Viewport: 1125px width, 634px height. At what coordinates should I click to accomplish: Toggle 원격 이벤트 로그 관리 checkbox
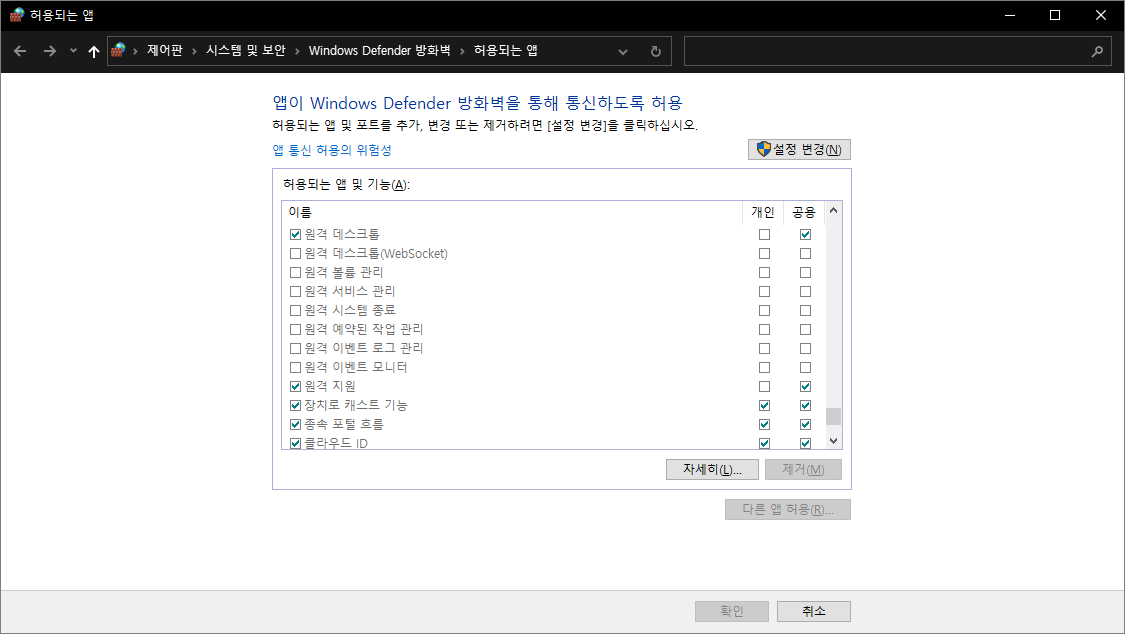[x=296, y=349]
